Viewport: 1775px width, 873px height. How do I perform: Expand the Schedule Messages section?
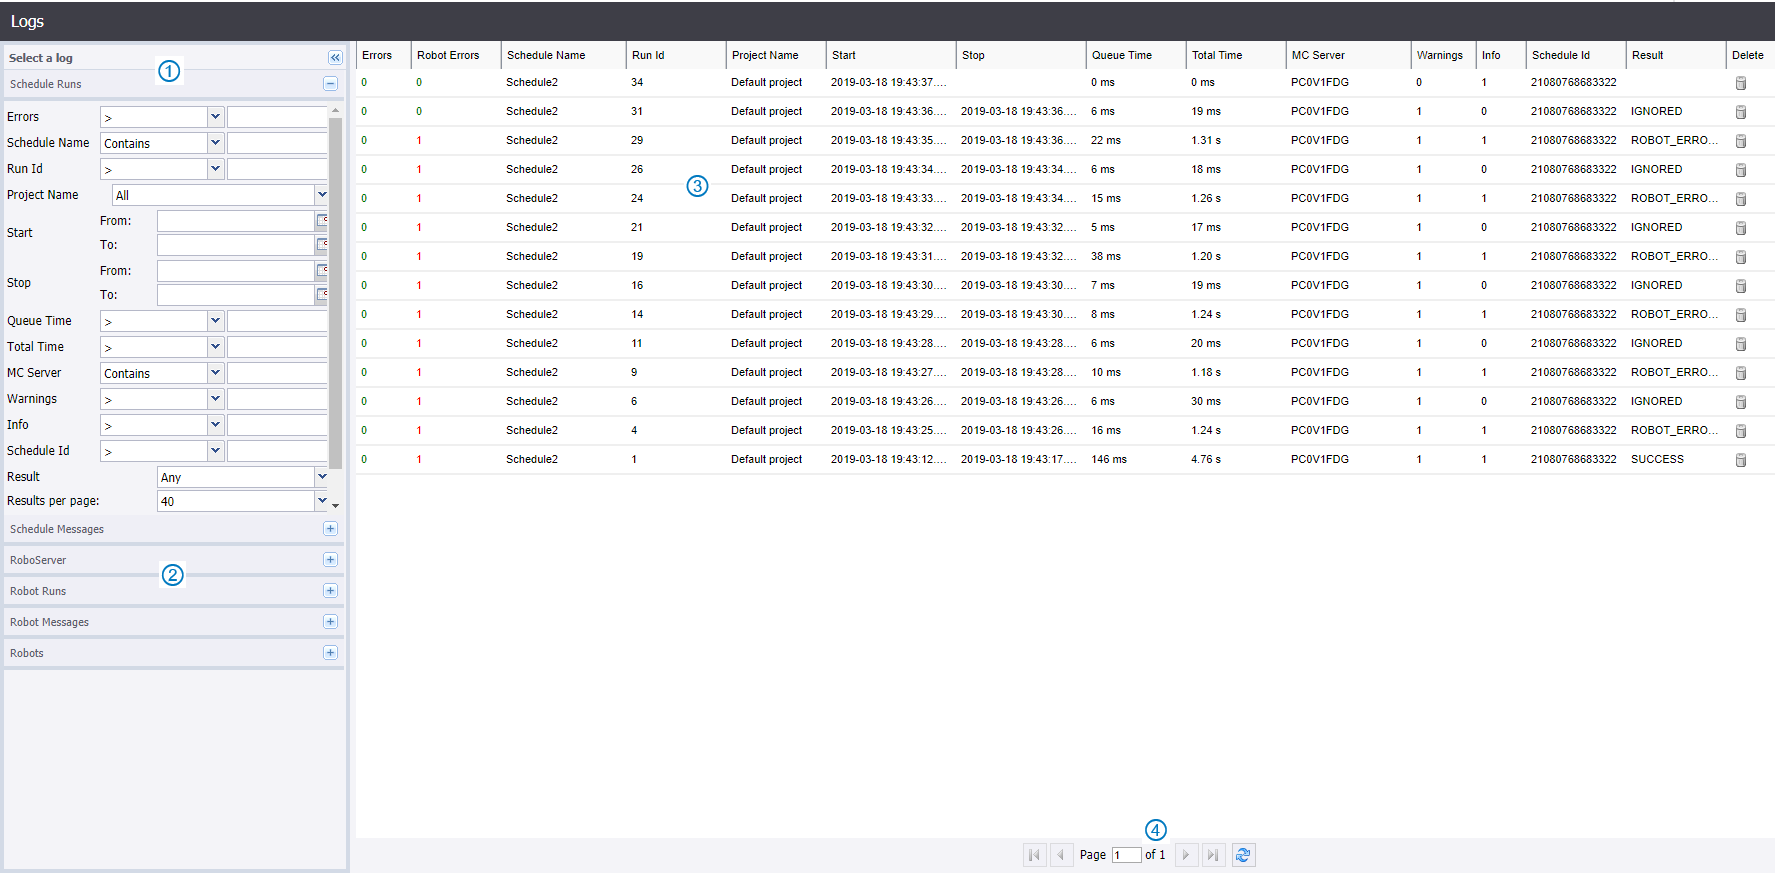tap(330, 529)
